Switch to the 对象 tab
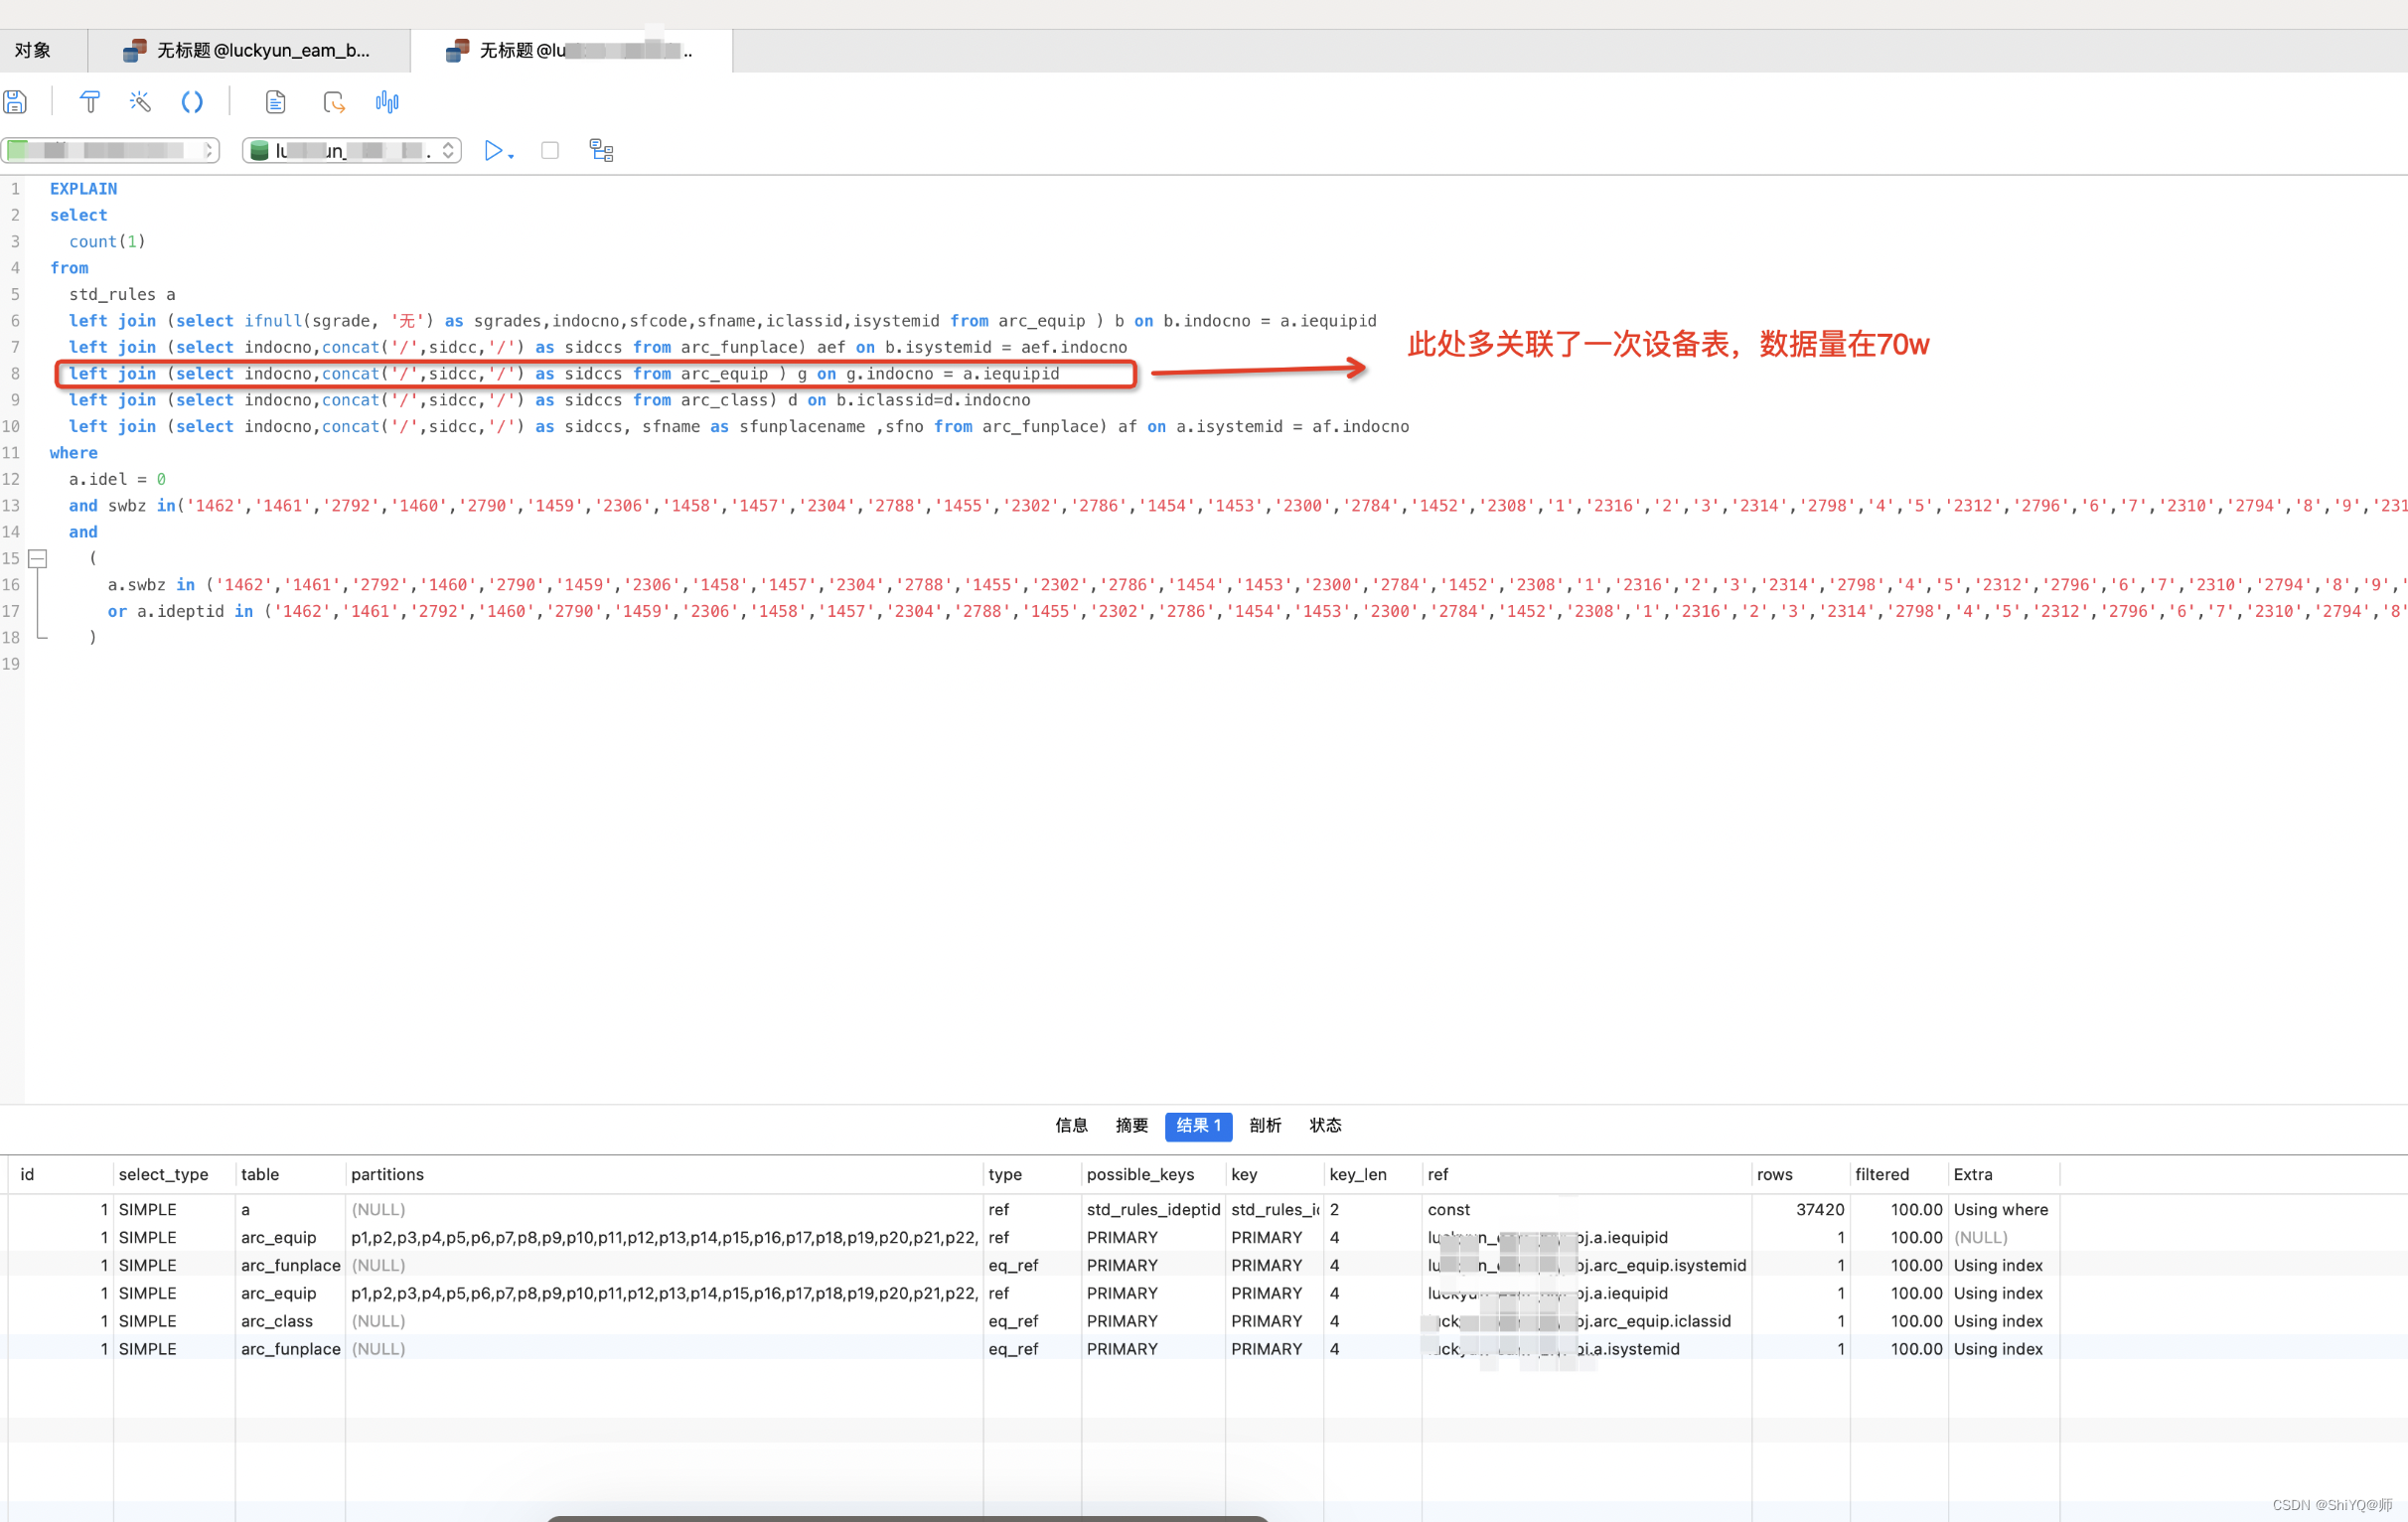The height and width of the screenshot is (1522, 2408). 33,50
